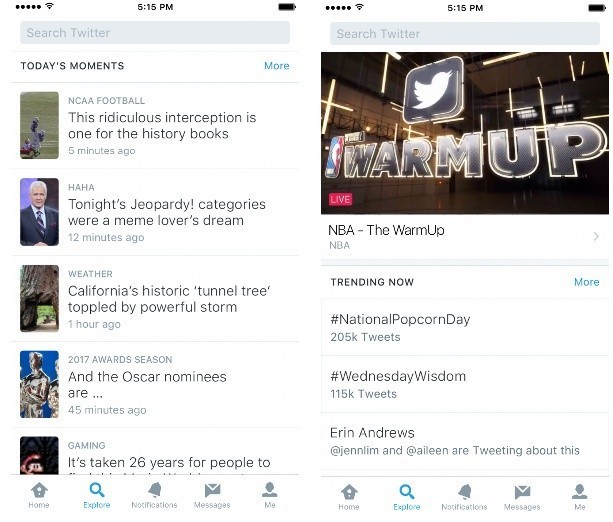Image resolution: width=613 pixels, height=522 pixels.
Task: Click More next to Trending Now
Action: pyautogui.click(x=586, y=282)
